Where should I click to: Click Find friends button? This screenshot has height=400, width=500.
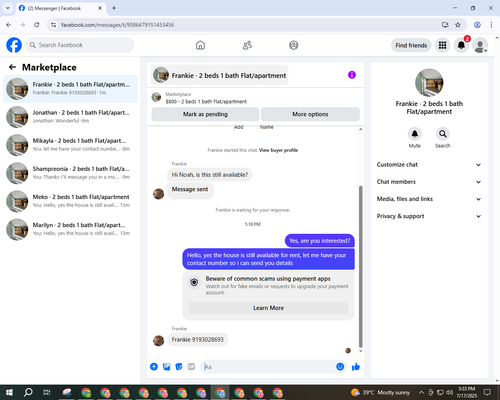click(411, 45)
